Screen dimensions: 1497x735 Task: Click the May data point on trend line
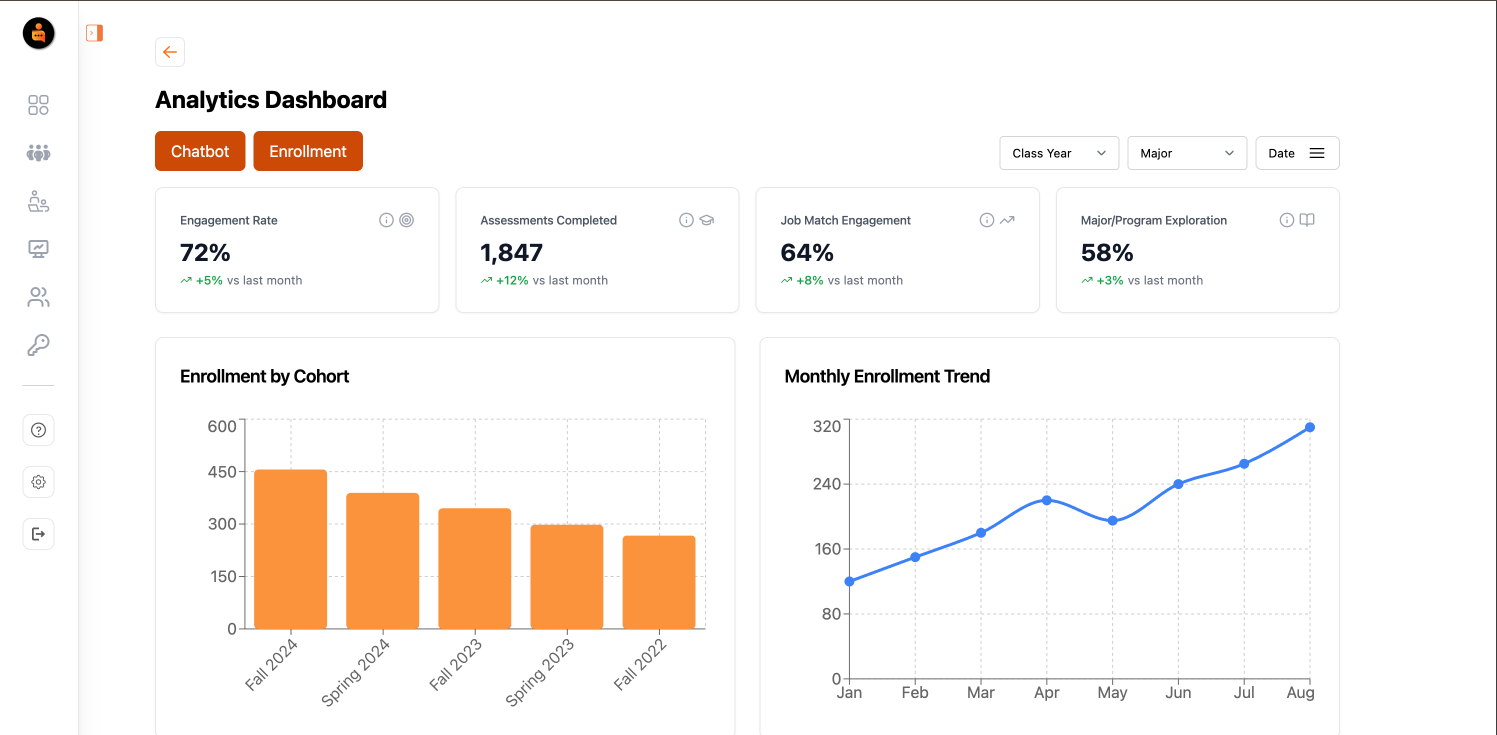[x=1112, y=521]
